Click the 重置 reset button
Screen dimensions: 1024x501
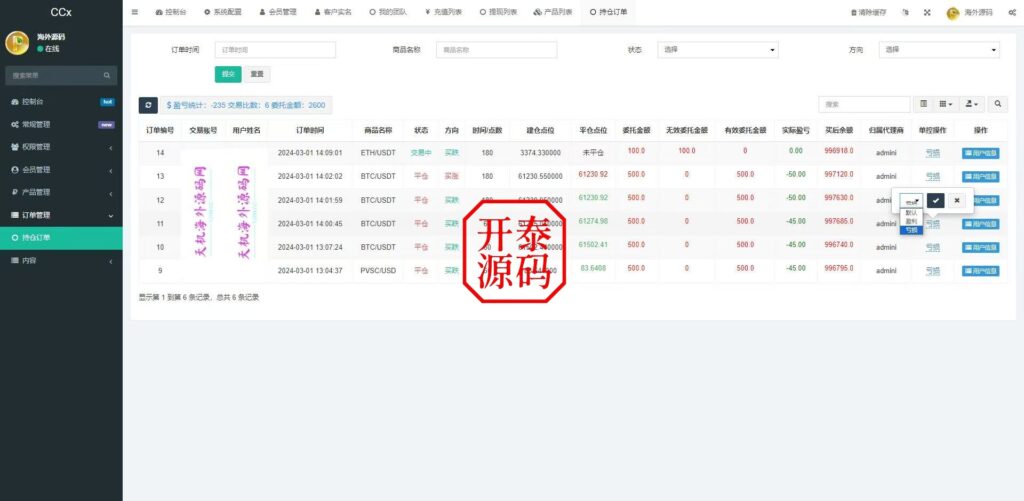click(x=257, y=74)
